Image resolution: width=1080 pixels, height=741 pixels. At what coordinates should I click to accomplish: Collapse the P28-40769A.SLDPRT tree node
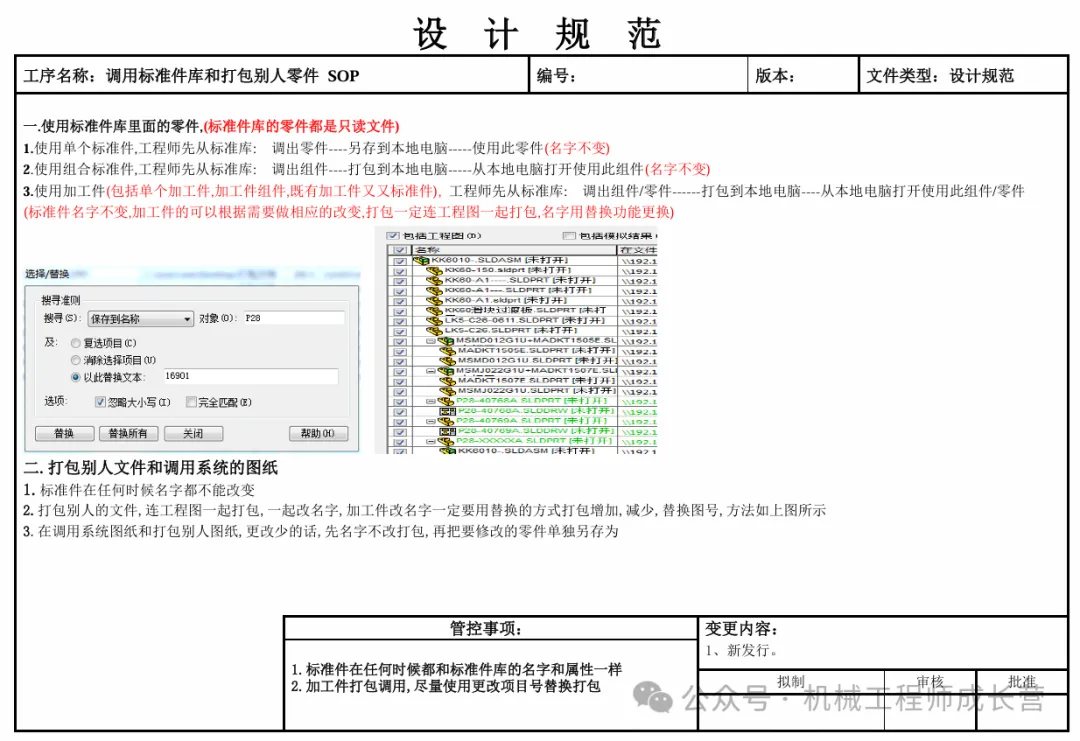pos(431,421)
